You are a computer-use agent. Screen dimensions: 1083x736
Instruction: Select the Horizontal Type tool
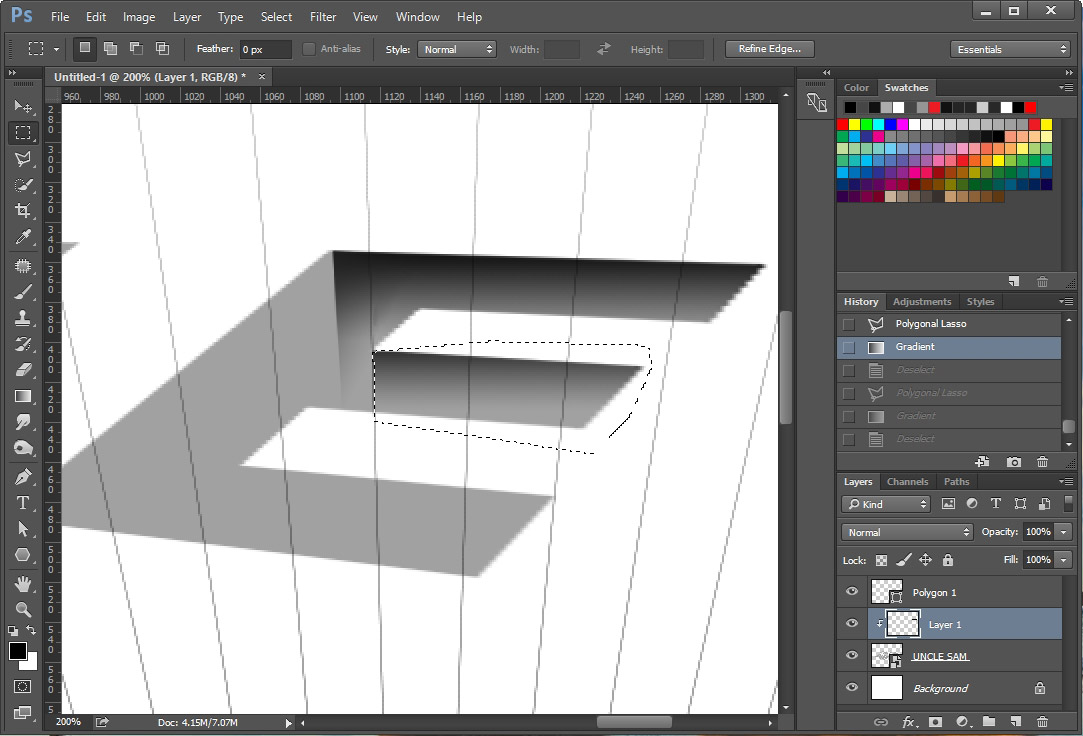pos(23,503)
